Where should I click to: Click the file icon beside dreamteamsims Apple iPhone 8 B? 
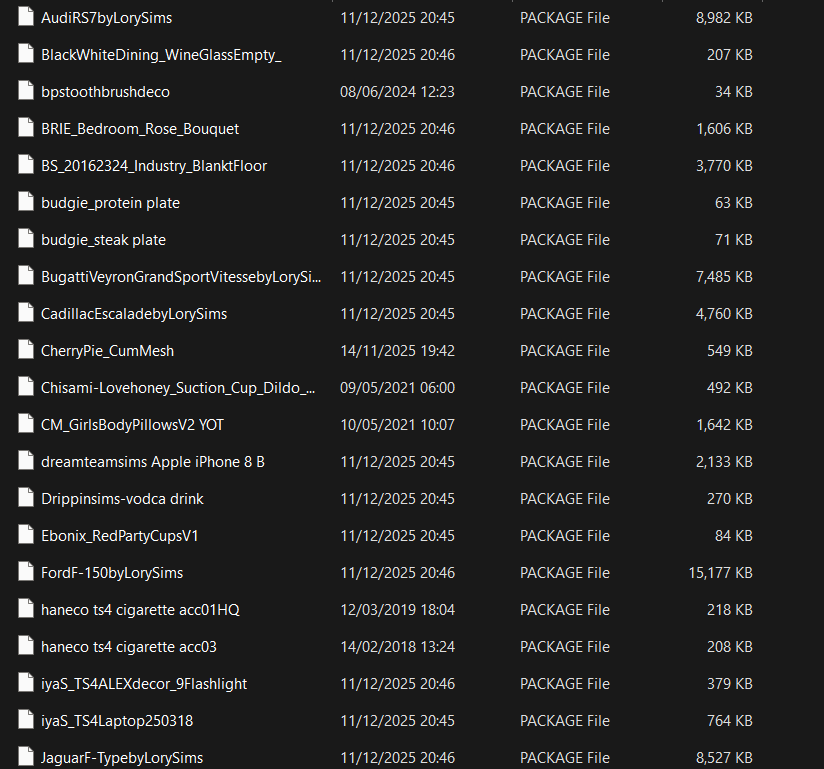click(x=26, y=461)
